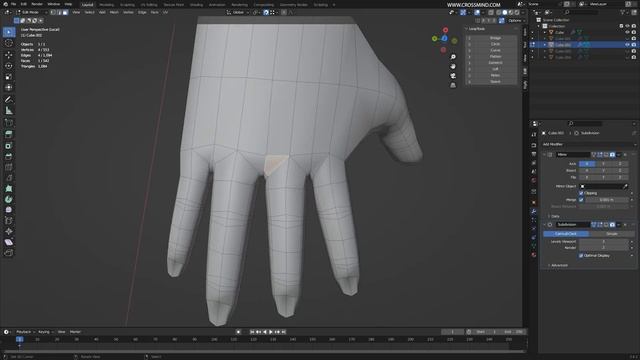The image size is (640, 360).
Task: Open the viewport Options dropdown
Action: tap(516, 20)
